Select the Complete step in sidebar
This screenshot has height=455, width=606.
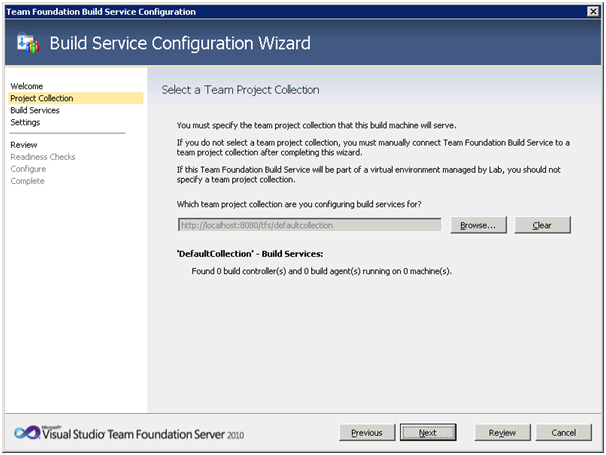tap(27, 181)
